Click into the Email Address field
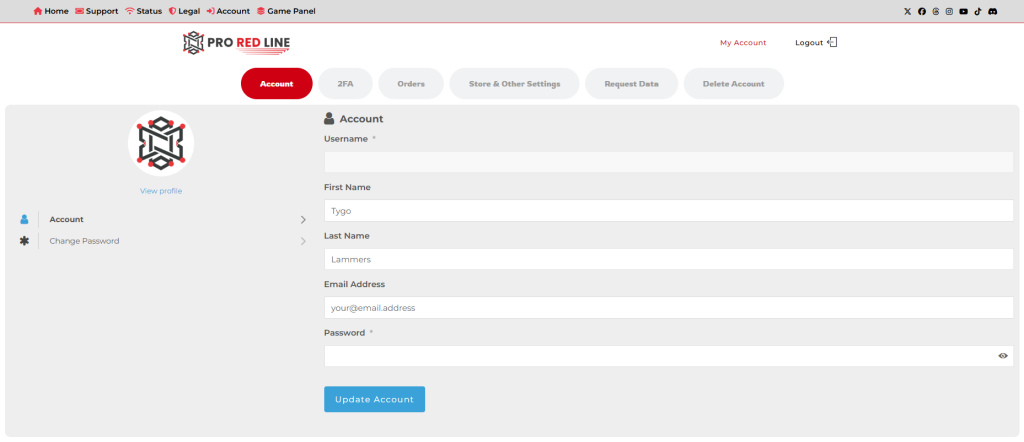Viewport: 1024px width, 442px height. tap(668, 308)
